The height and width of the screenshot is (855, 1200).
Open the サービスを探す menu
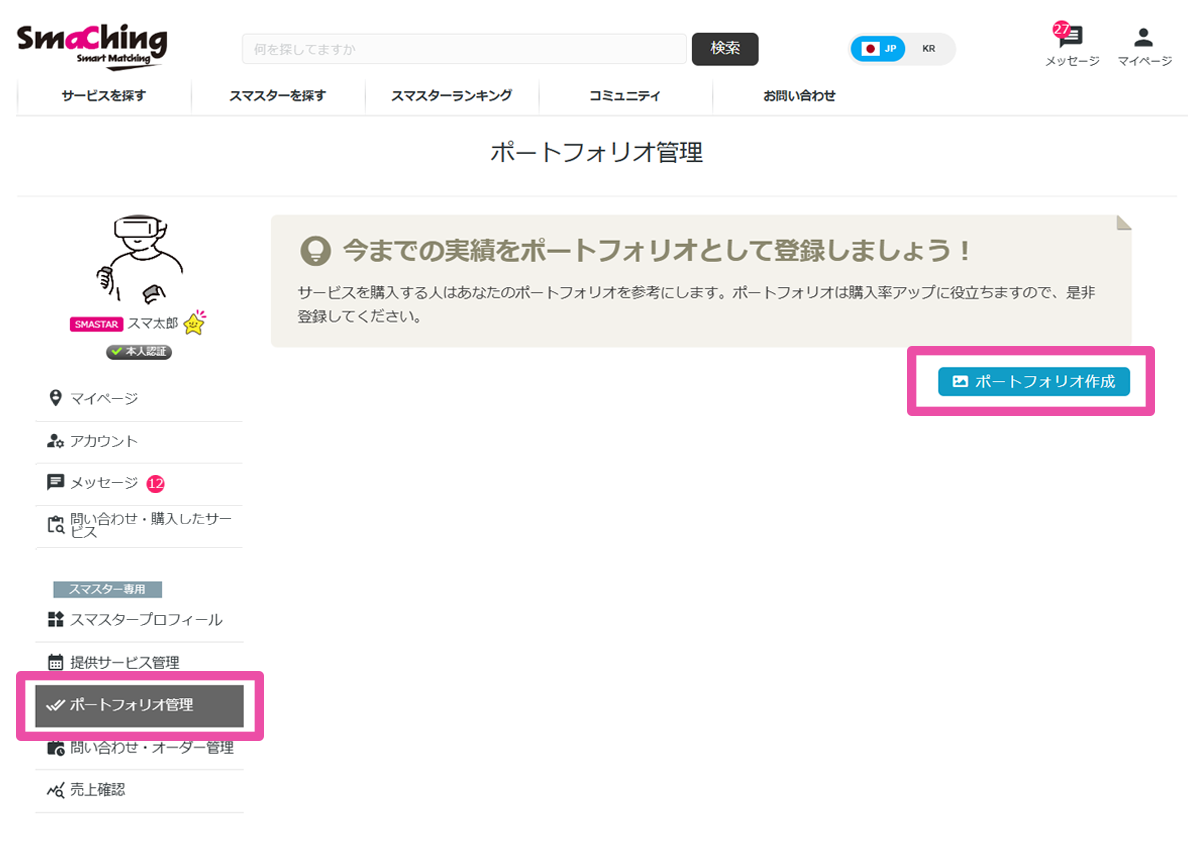click(x=104, y=96)
